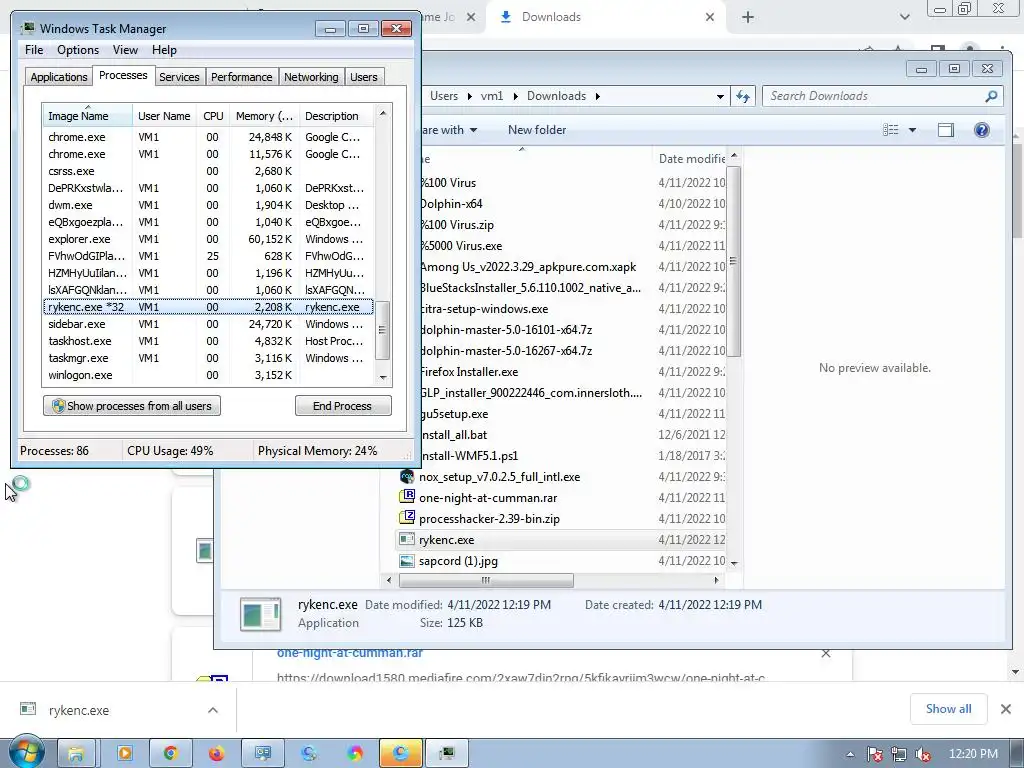Open the Share with dropdown
Screen dimensions: 1024x768
449,130
